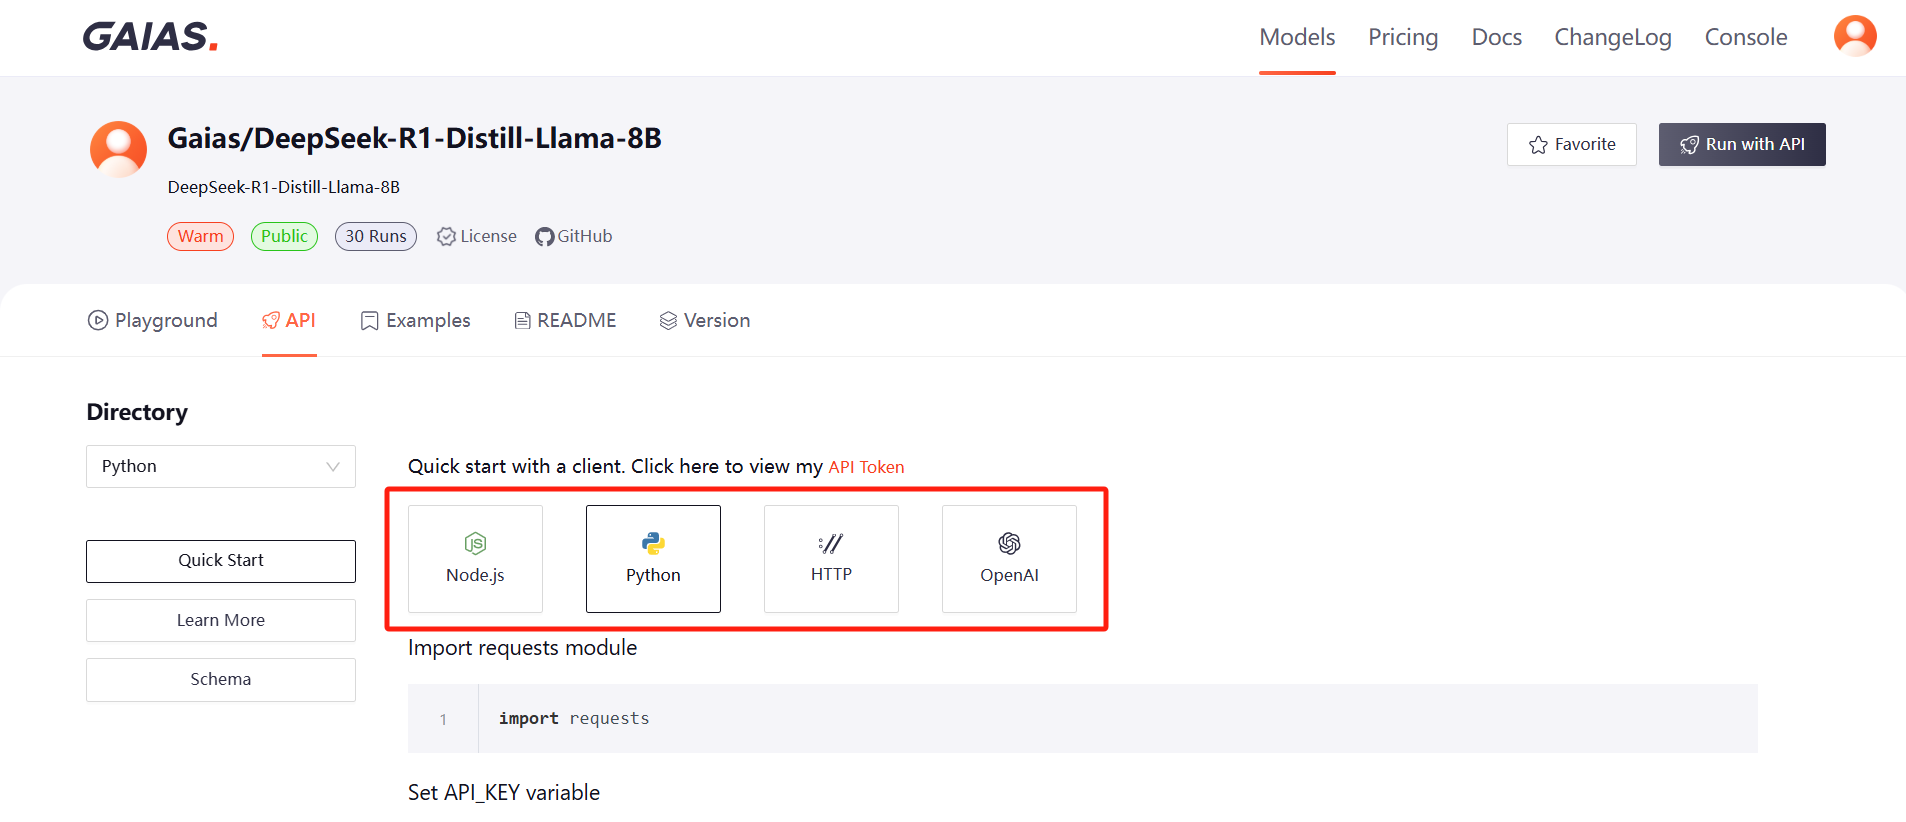Expand the Version section

(x=705, y=320)
